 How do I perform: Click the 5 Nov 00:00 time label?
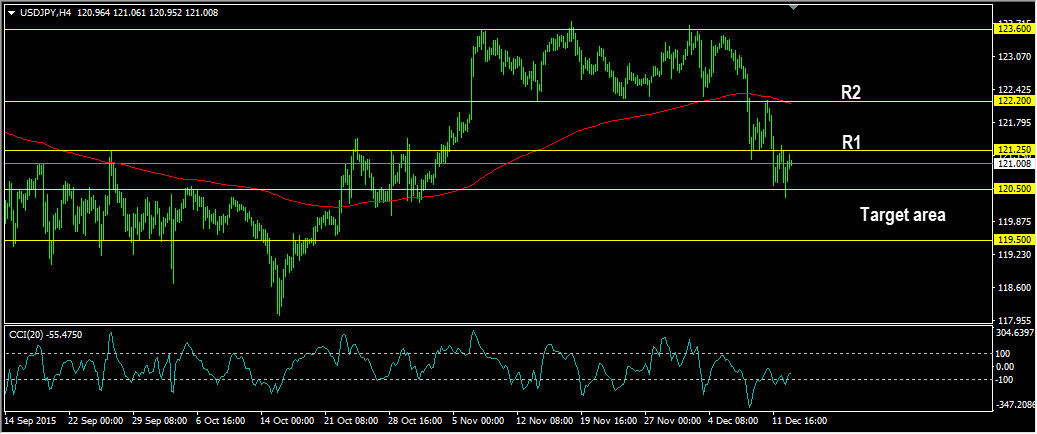(476, 420)
